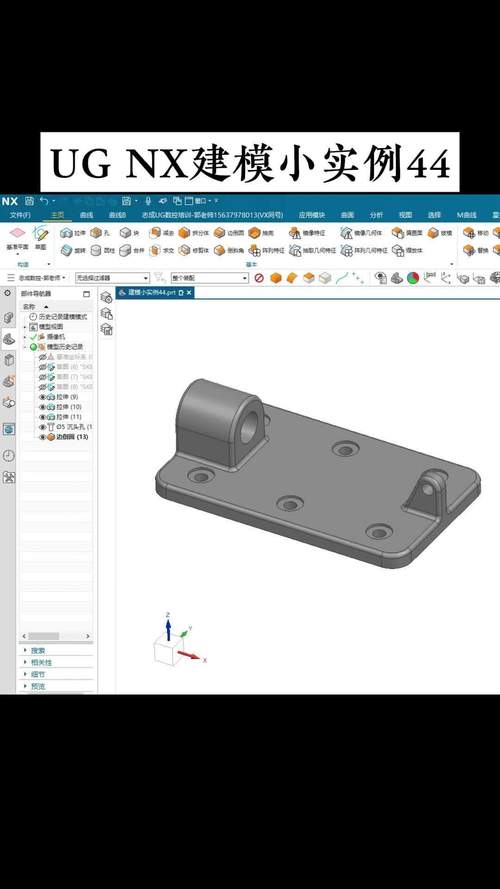Select the Extract Geometry (抽取几何特征) tool
500x889 pixels.
click(x=312, y=250)
